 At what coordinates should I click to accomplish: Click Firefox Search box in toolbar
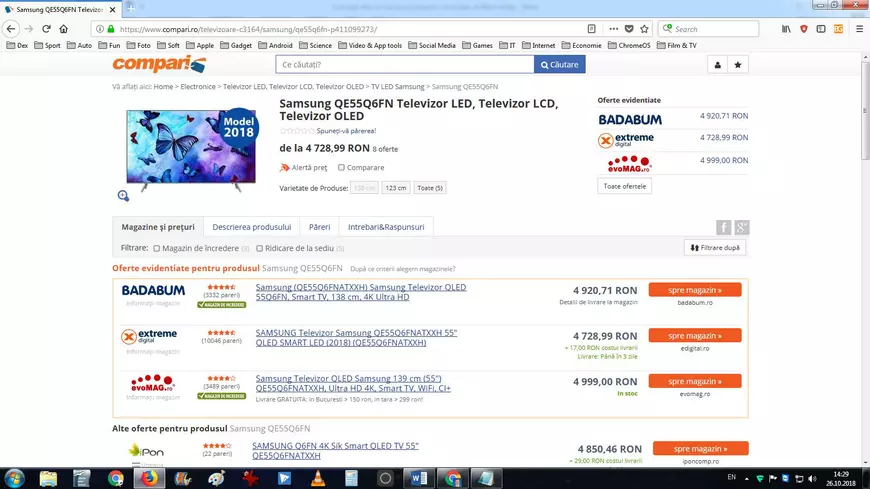point(708,29)
